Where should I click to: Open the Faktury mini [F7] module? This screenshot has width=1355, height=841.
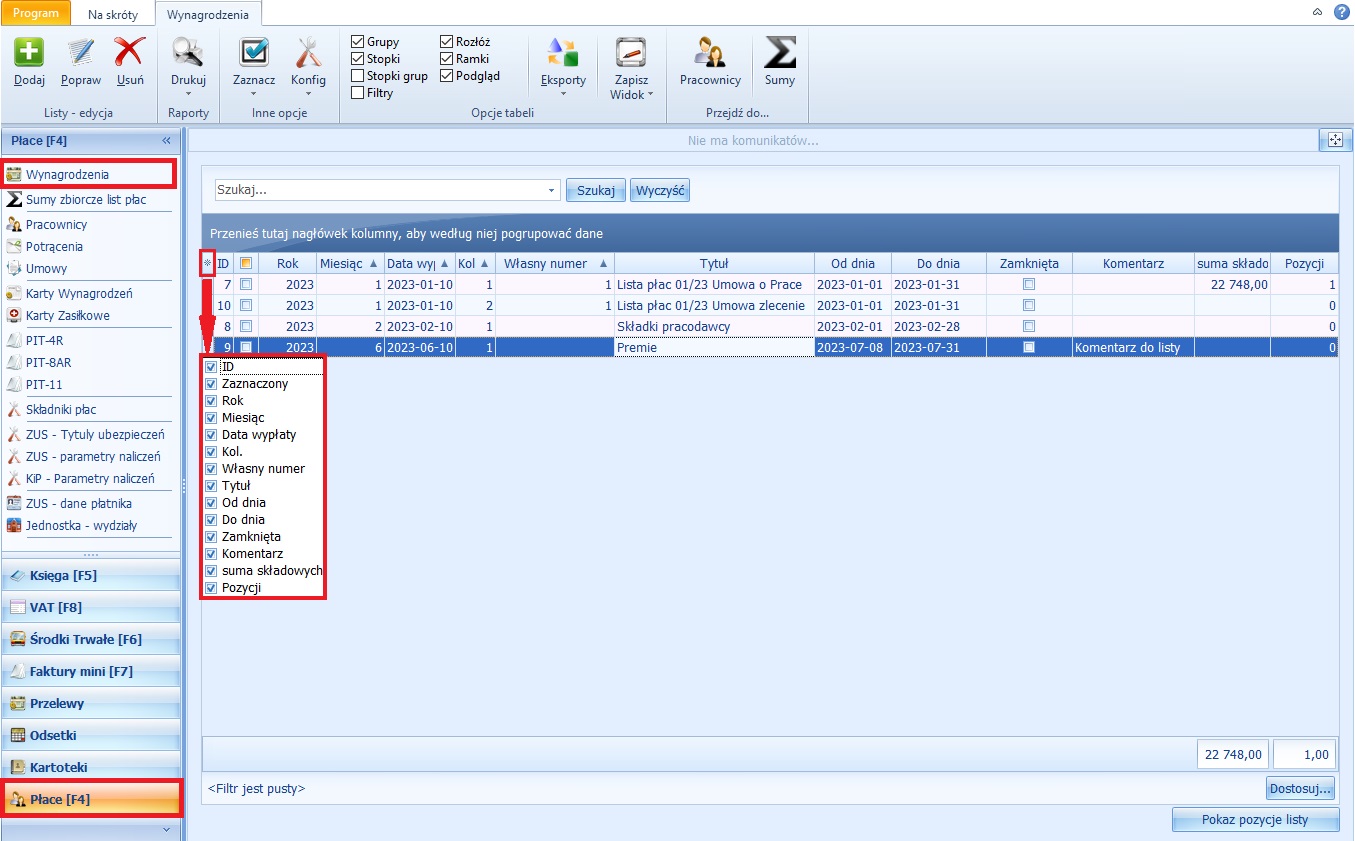click(x=91, y=672)
